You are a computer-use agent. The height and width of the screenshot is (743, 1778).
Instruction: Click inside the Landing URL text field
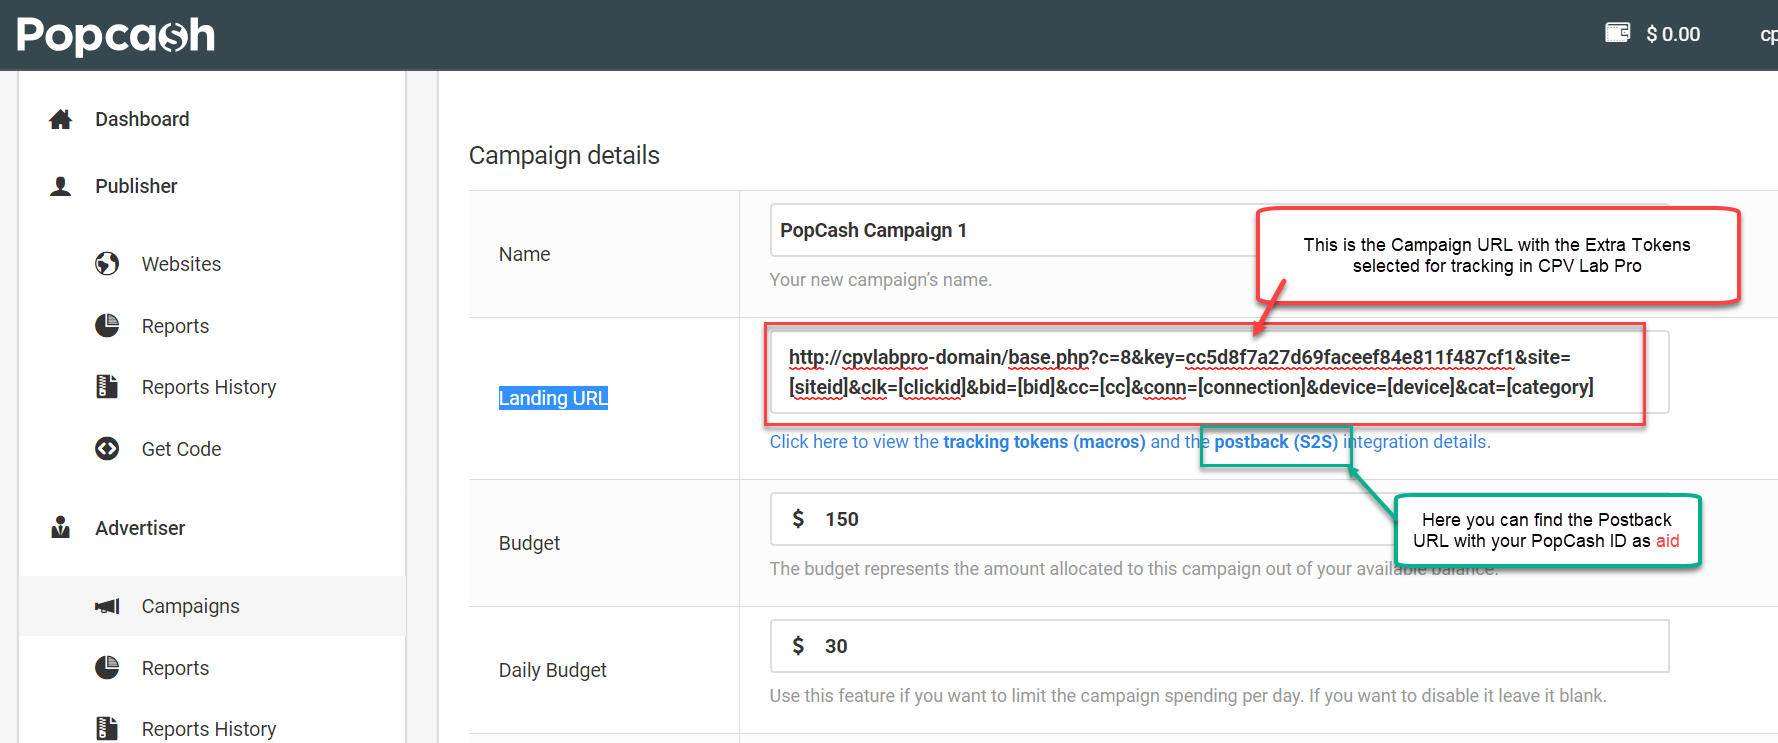1219,372
